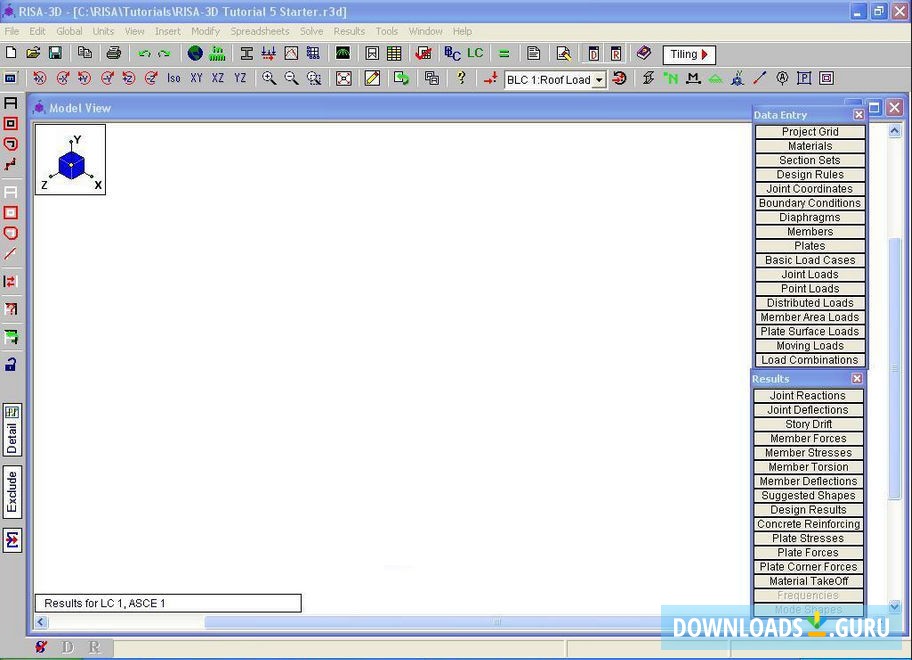Open the LC load combinations icon
912x660 pixels.
(475, 53)
